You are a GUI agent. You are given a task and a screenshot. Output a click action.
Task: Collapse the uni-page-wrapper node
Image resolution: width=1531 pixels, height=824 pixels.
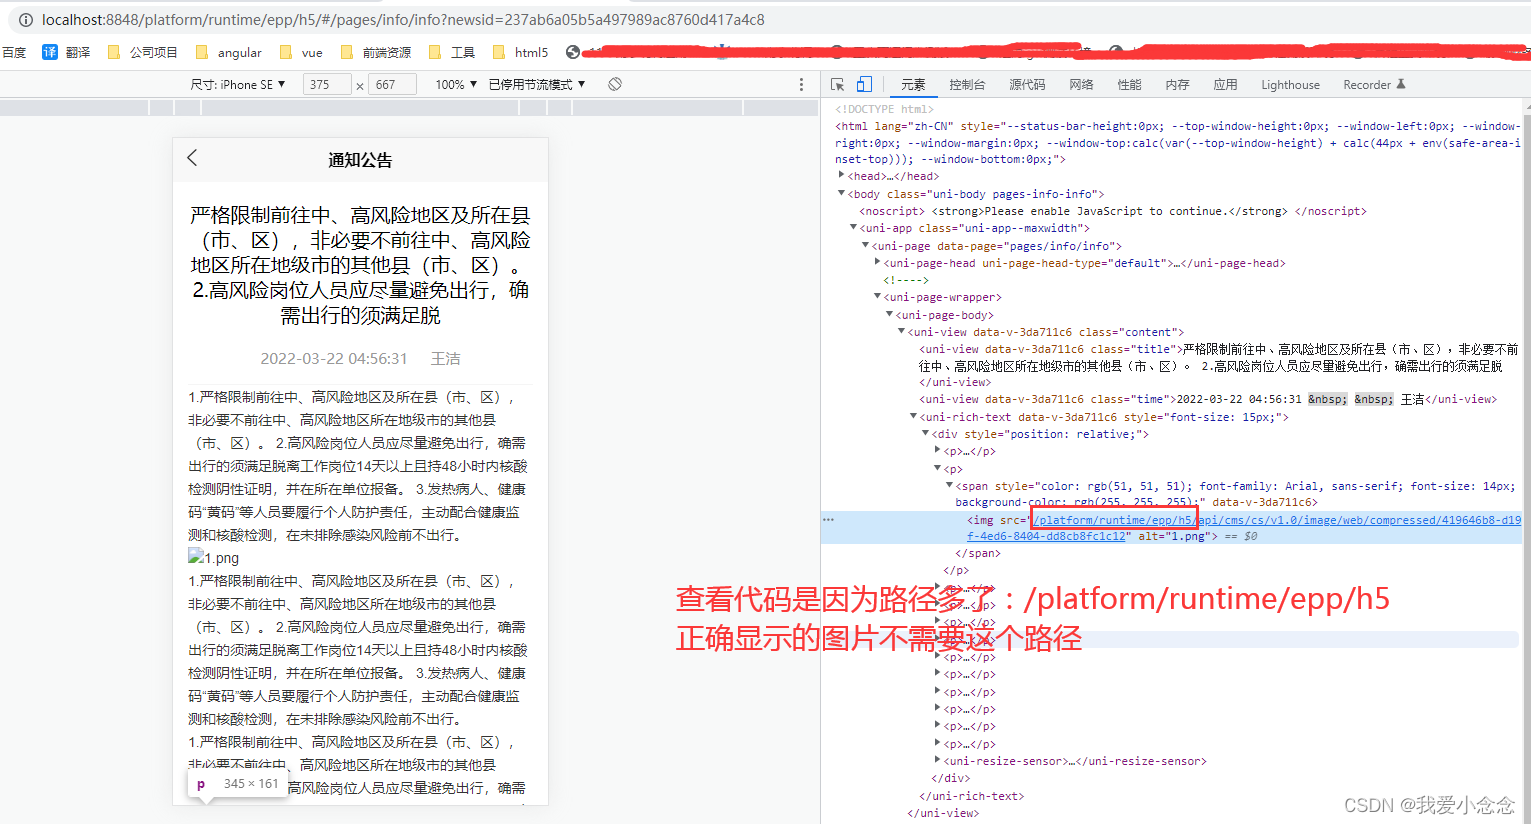[877, 297]
